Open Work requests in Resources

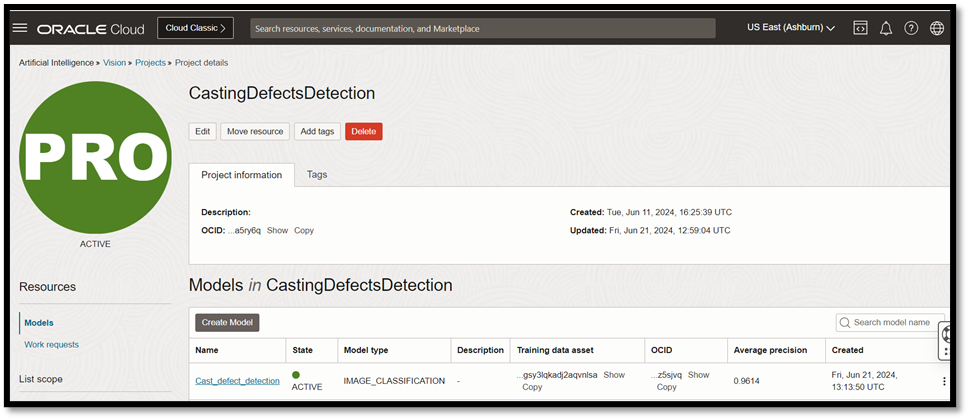[x=51, y=345]
